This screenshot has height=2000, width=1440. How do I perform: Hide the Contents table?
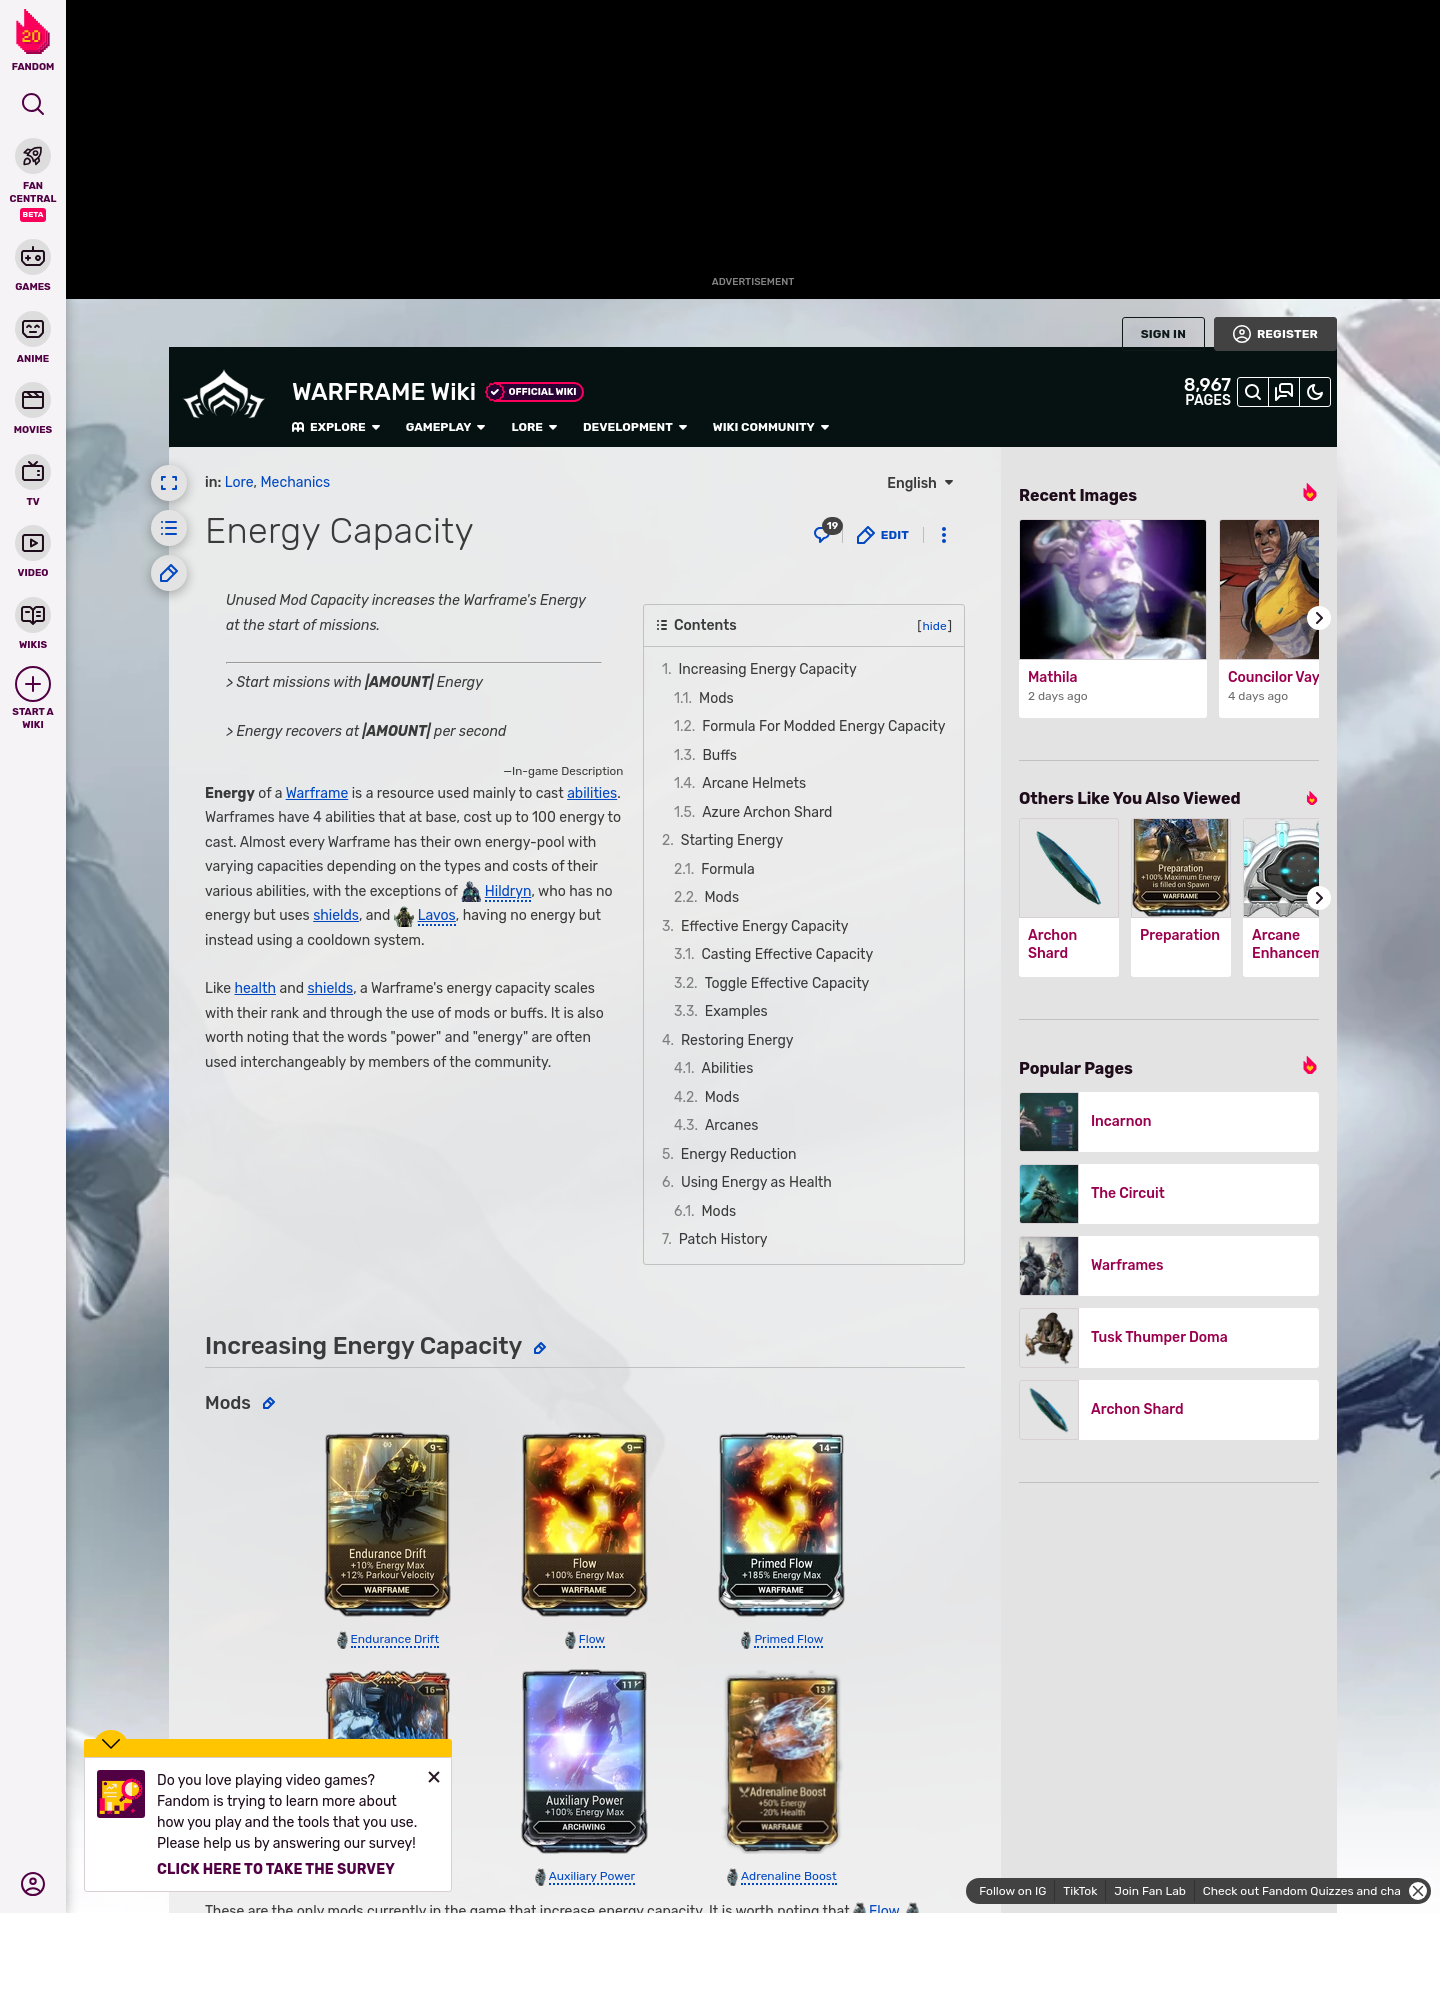(935, 626)
